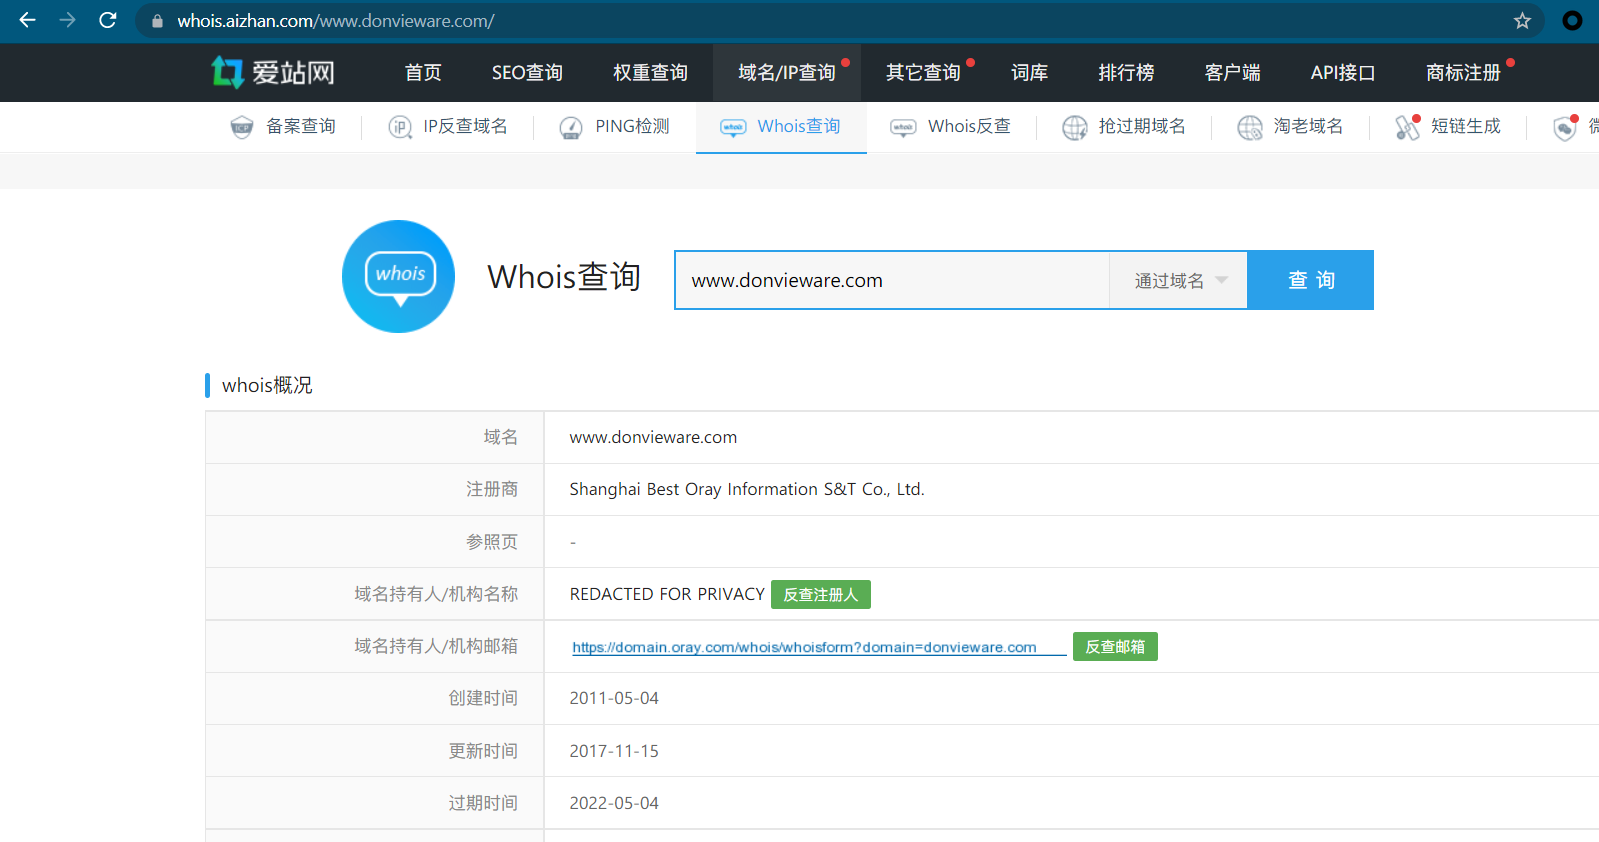Switch to the 淘老域名 tab

tap(1308, 127)
